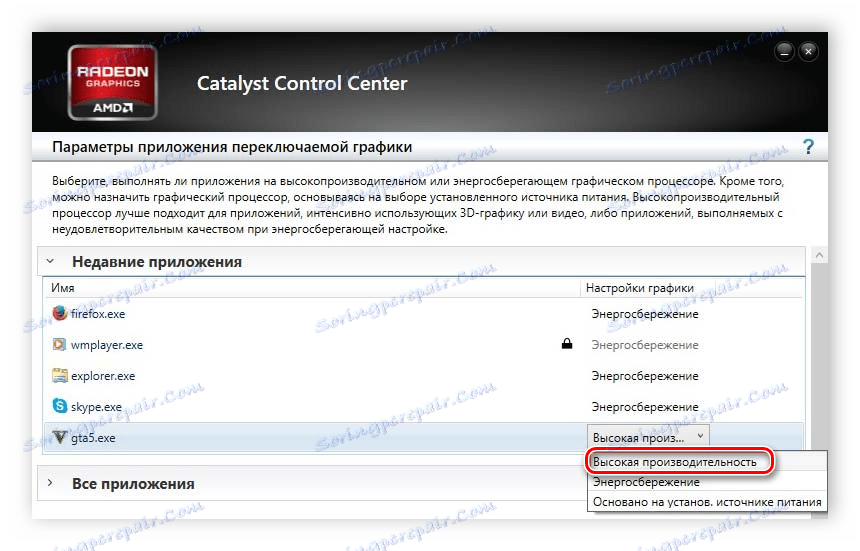860x551 pixels.
Task: Click the firefox.exe application icon
Action: point(59,314)
